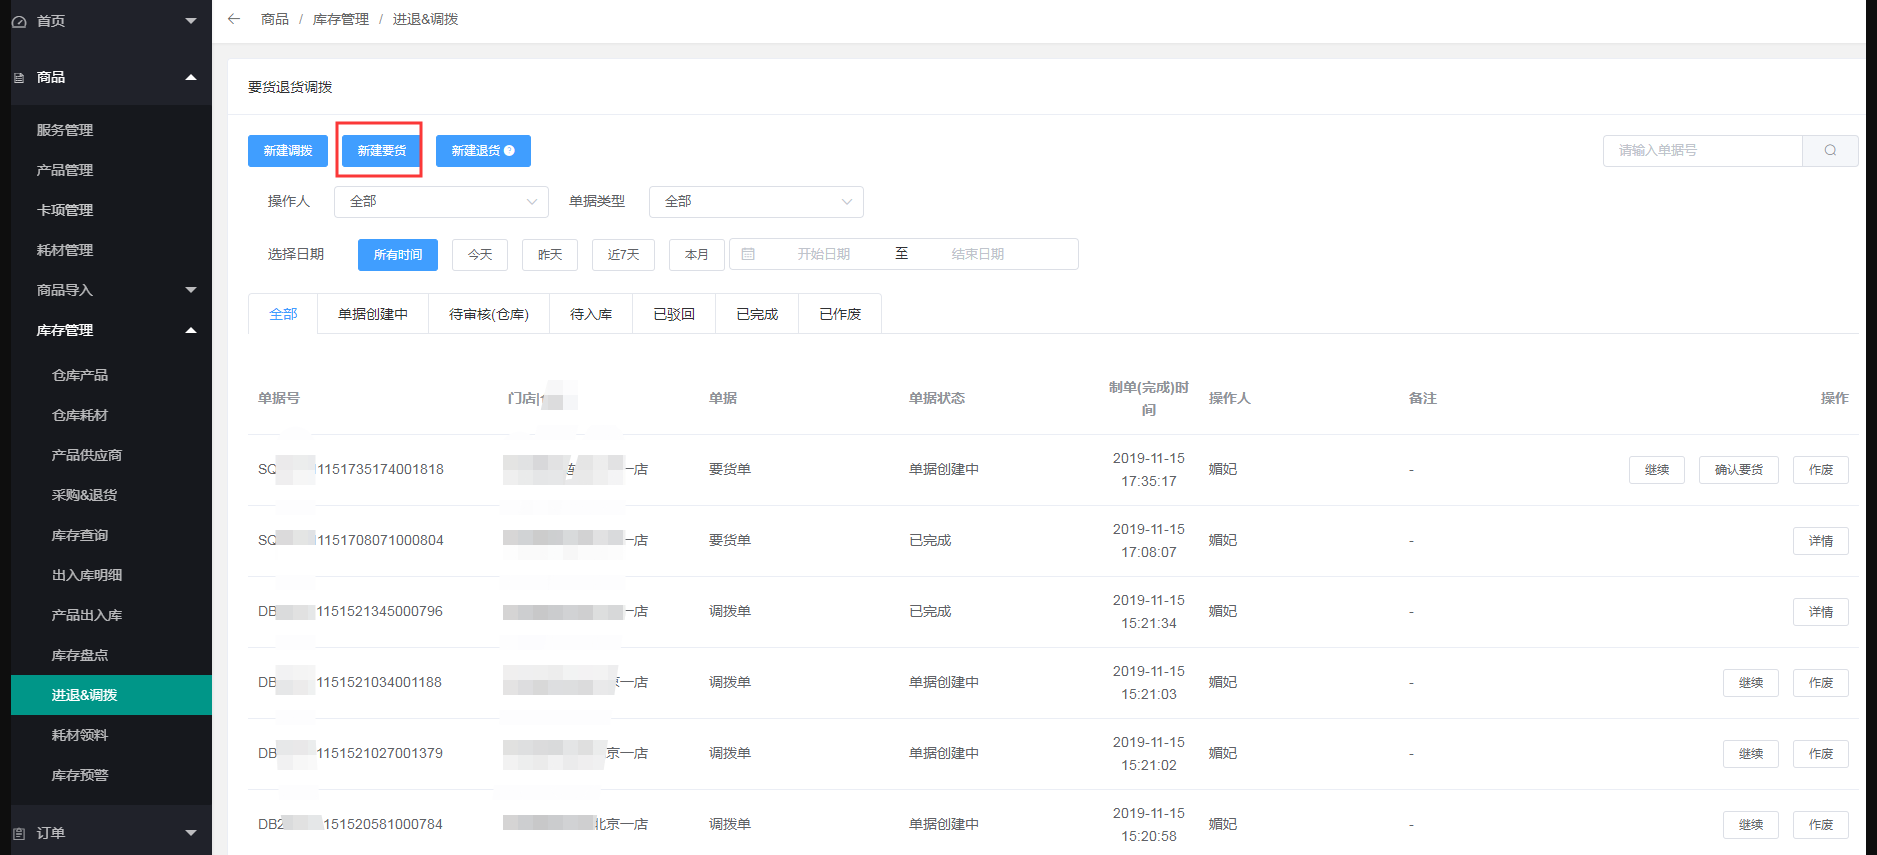This screenshot has height=855, width=1877.
Task: Switch to the 已驳回 tab
Action: click(674, 314)
